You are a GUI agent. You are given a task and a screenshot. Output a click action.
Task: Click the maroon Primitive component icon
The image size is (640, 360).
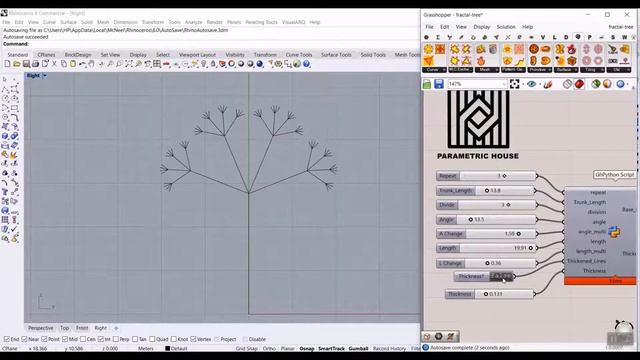tap(534, 49)
